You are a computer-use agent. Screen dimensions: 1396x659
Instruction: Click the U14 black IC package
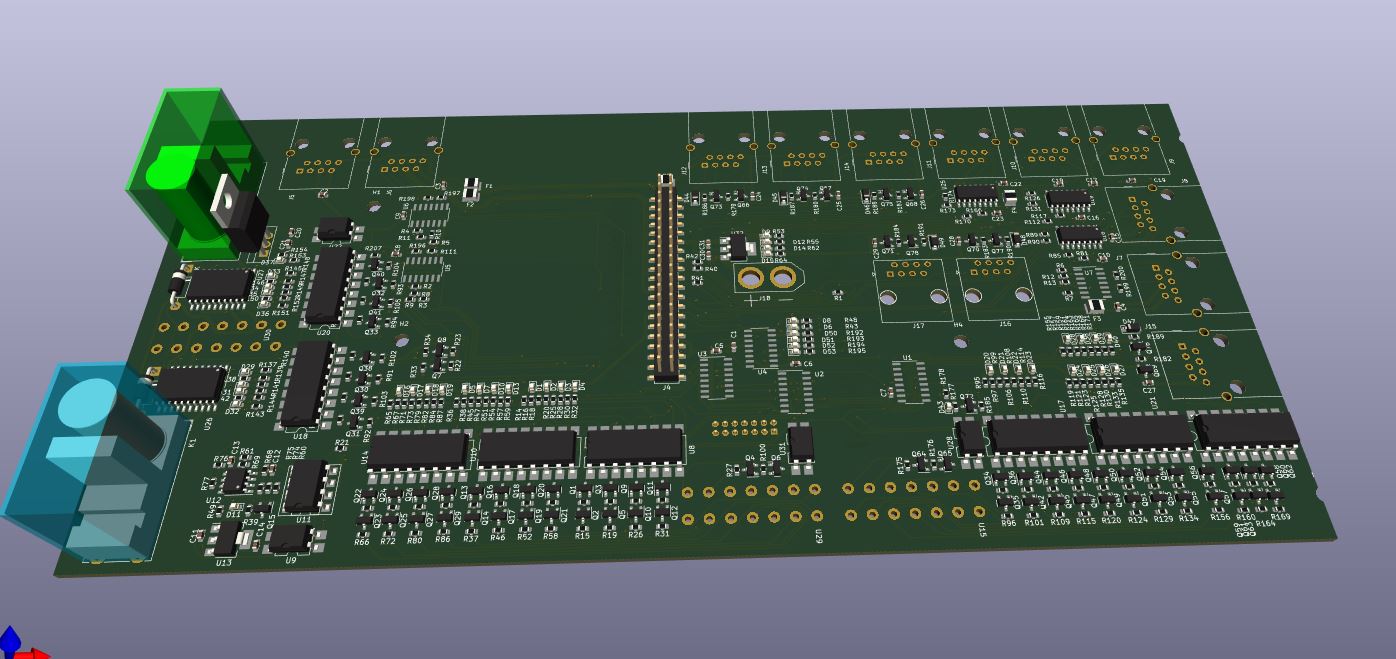coord(418,449)
